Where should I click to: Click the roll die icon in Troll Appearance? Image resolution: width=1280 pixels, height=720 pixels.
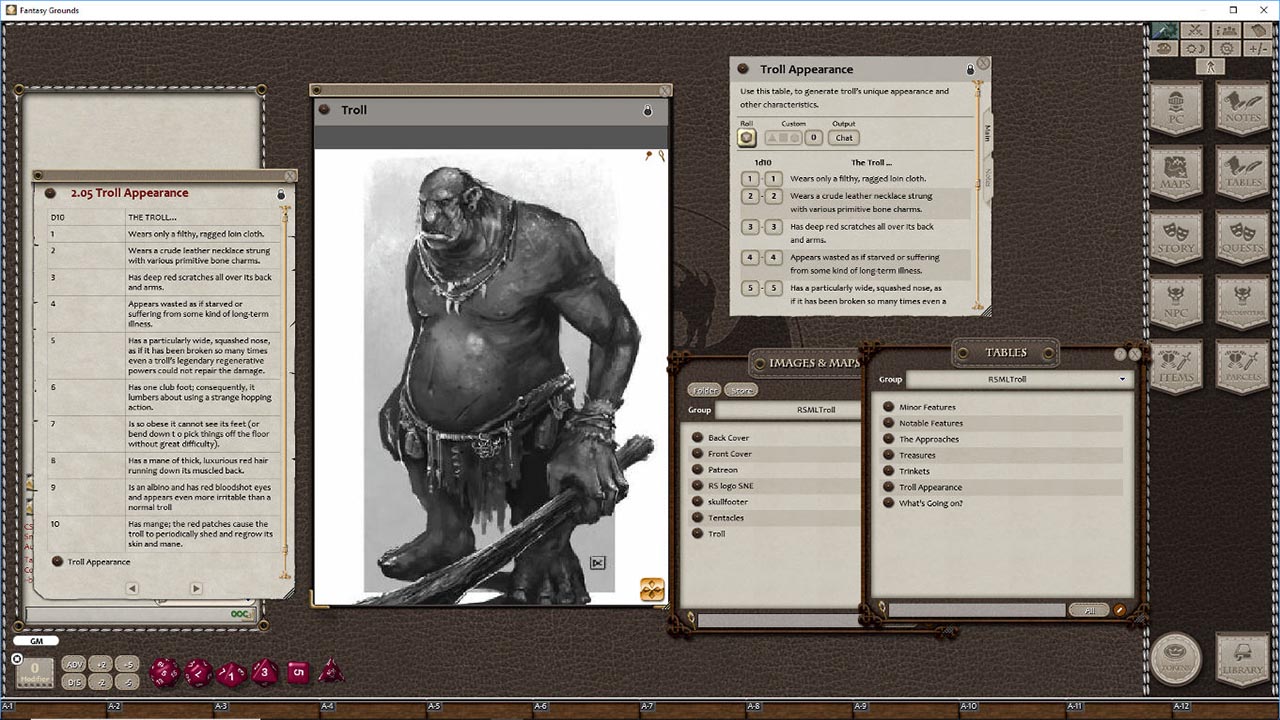tap(746, 138)
